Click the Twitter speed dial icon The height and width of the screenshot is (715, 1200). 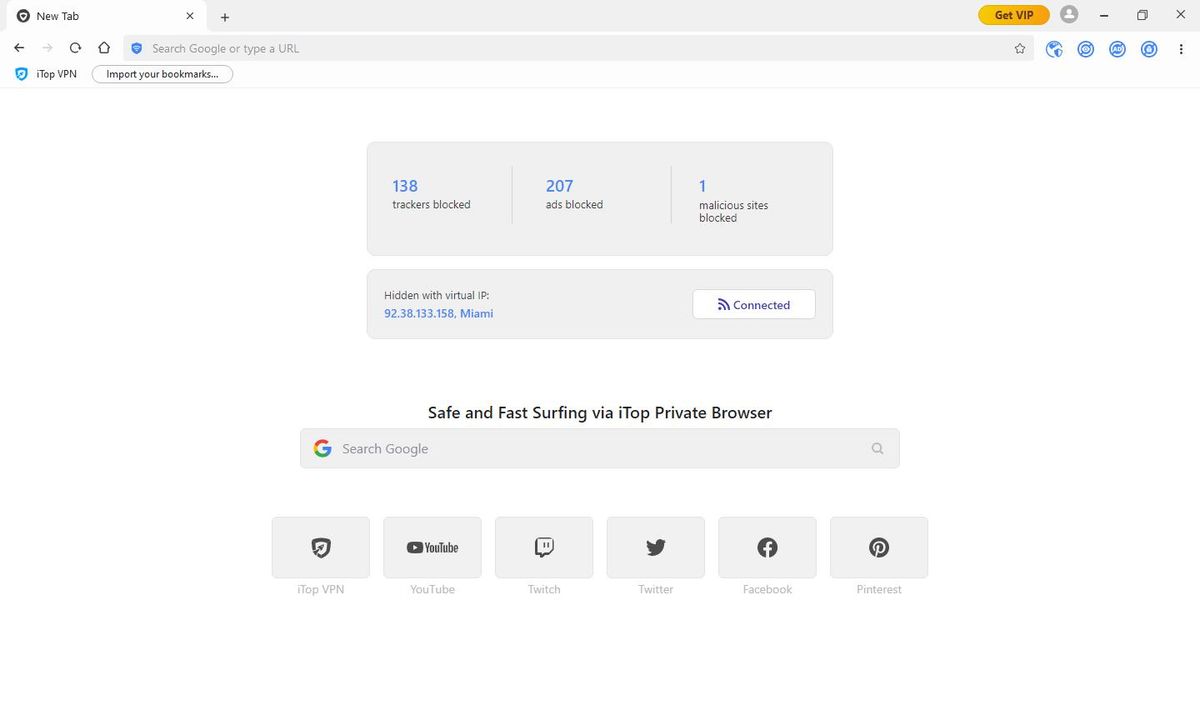[x=655, y=547]
